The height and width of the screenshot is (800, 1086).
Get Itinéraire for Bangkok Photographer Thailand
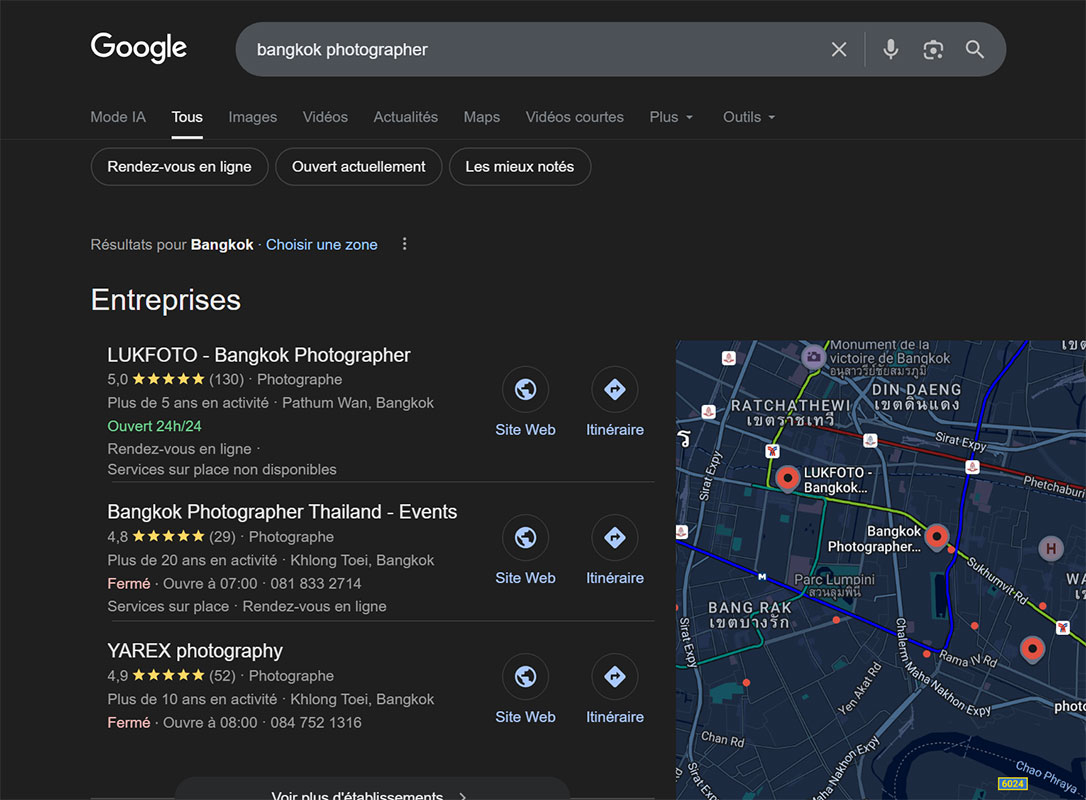614,538
